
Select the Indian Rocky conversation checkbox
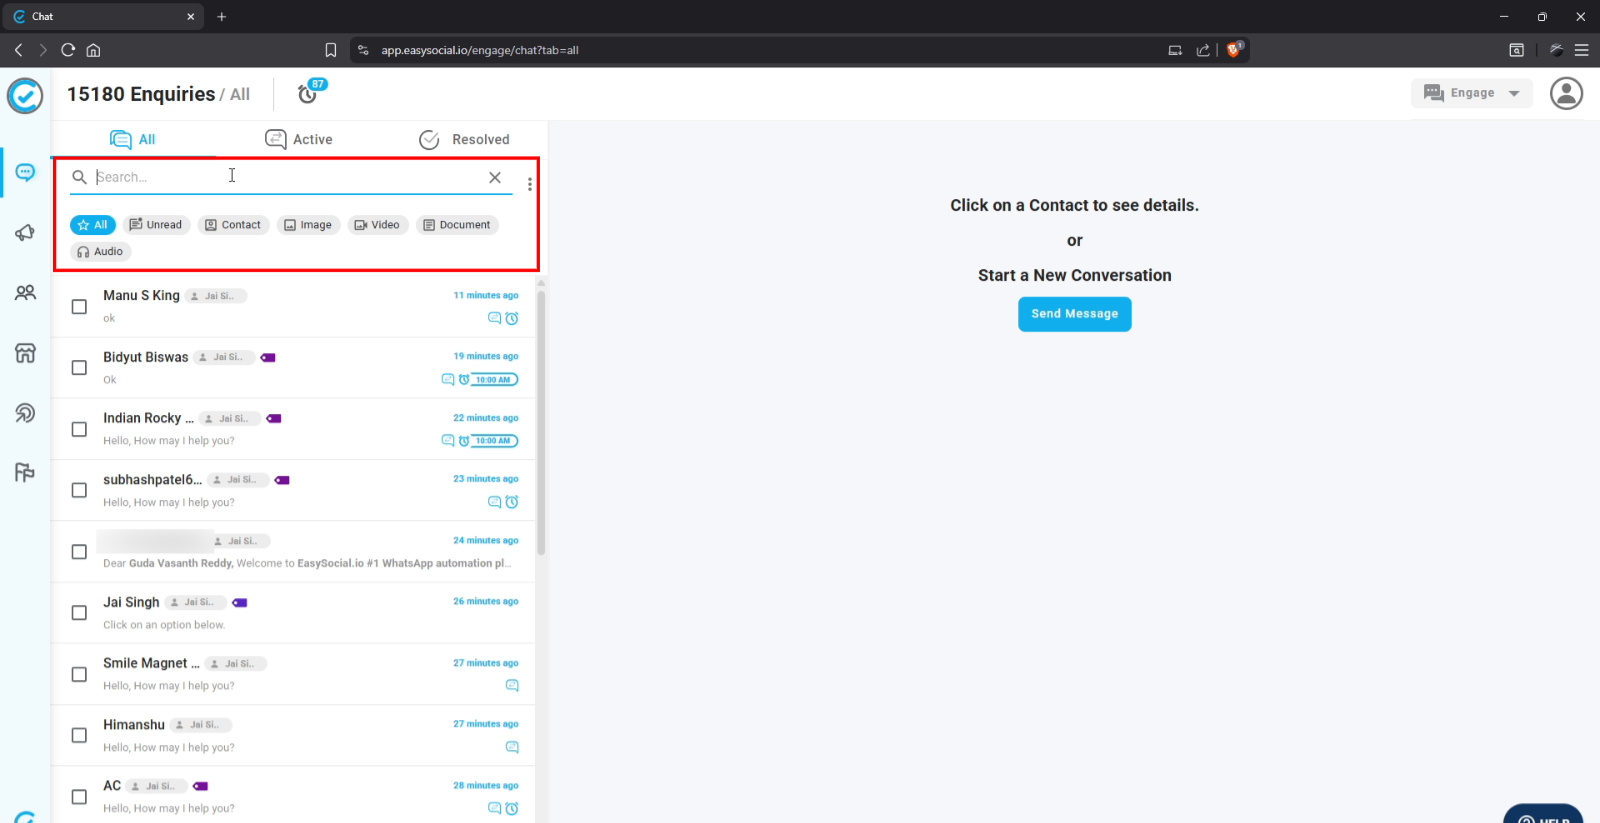79,429
